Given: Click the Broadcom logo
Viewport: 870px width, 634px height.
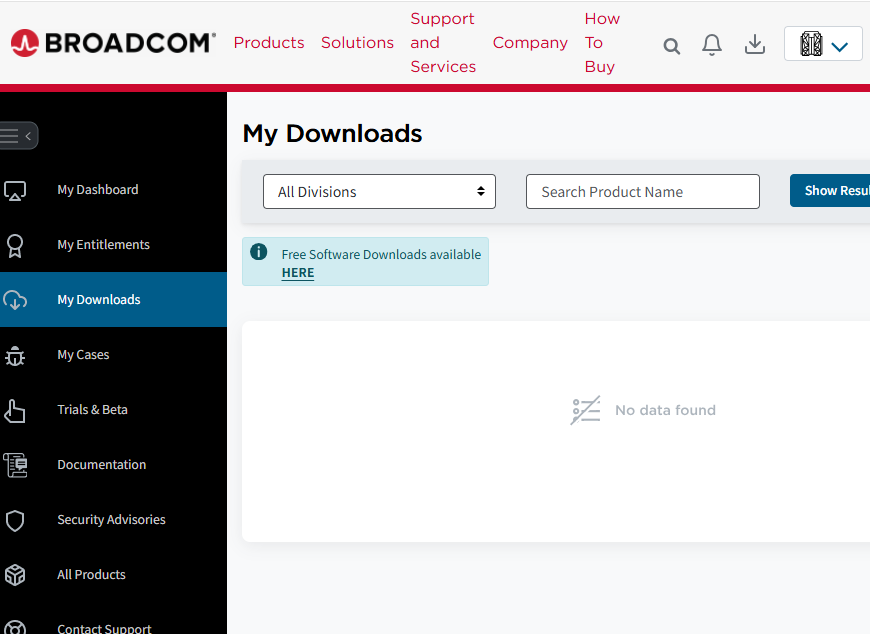Looking at the screenshot, I should click(113, 43).
